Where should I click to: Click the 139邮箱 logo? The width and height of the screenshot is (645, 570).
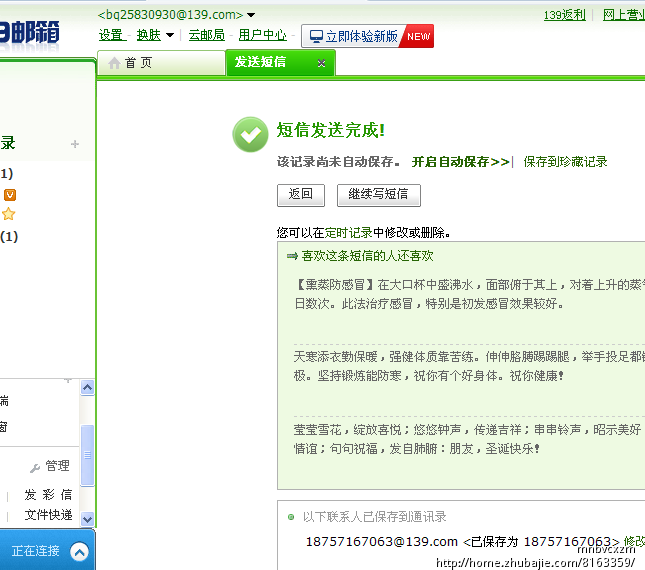click(30, 33)
